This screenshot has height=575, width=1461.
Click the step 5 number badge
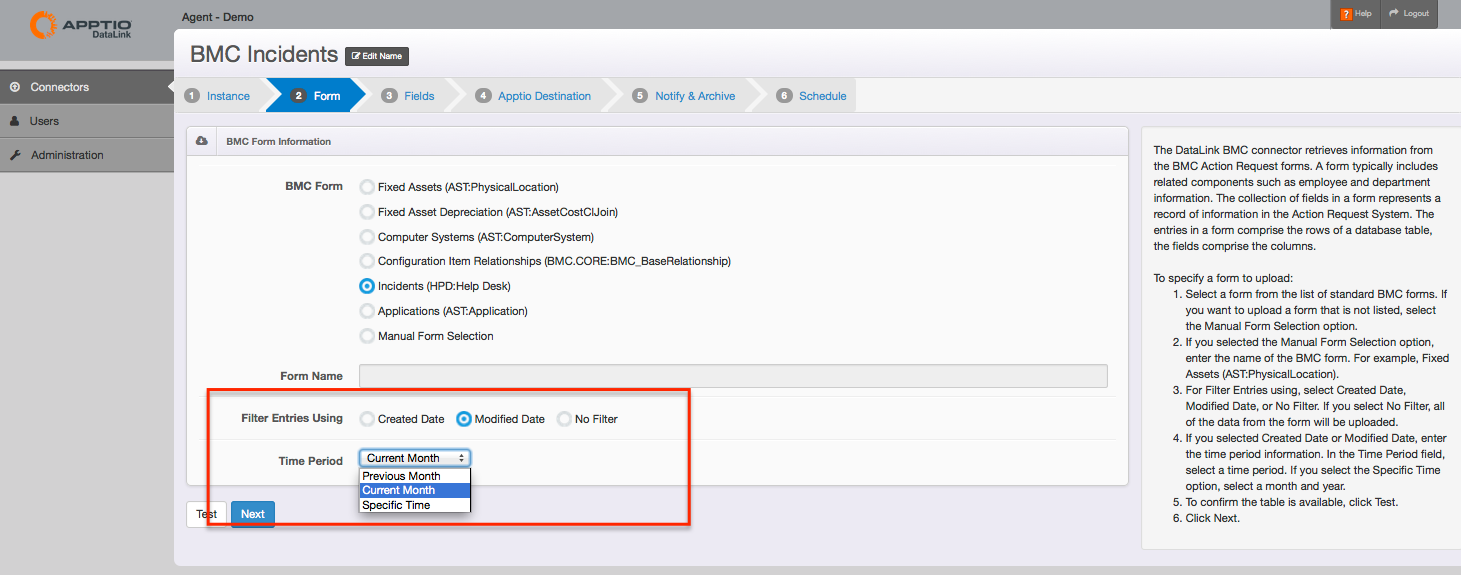point(640,96)
